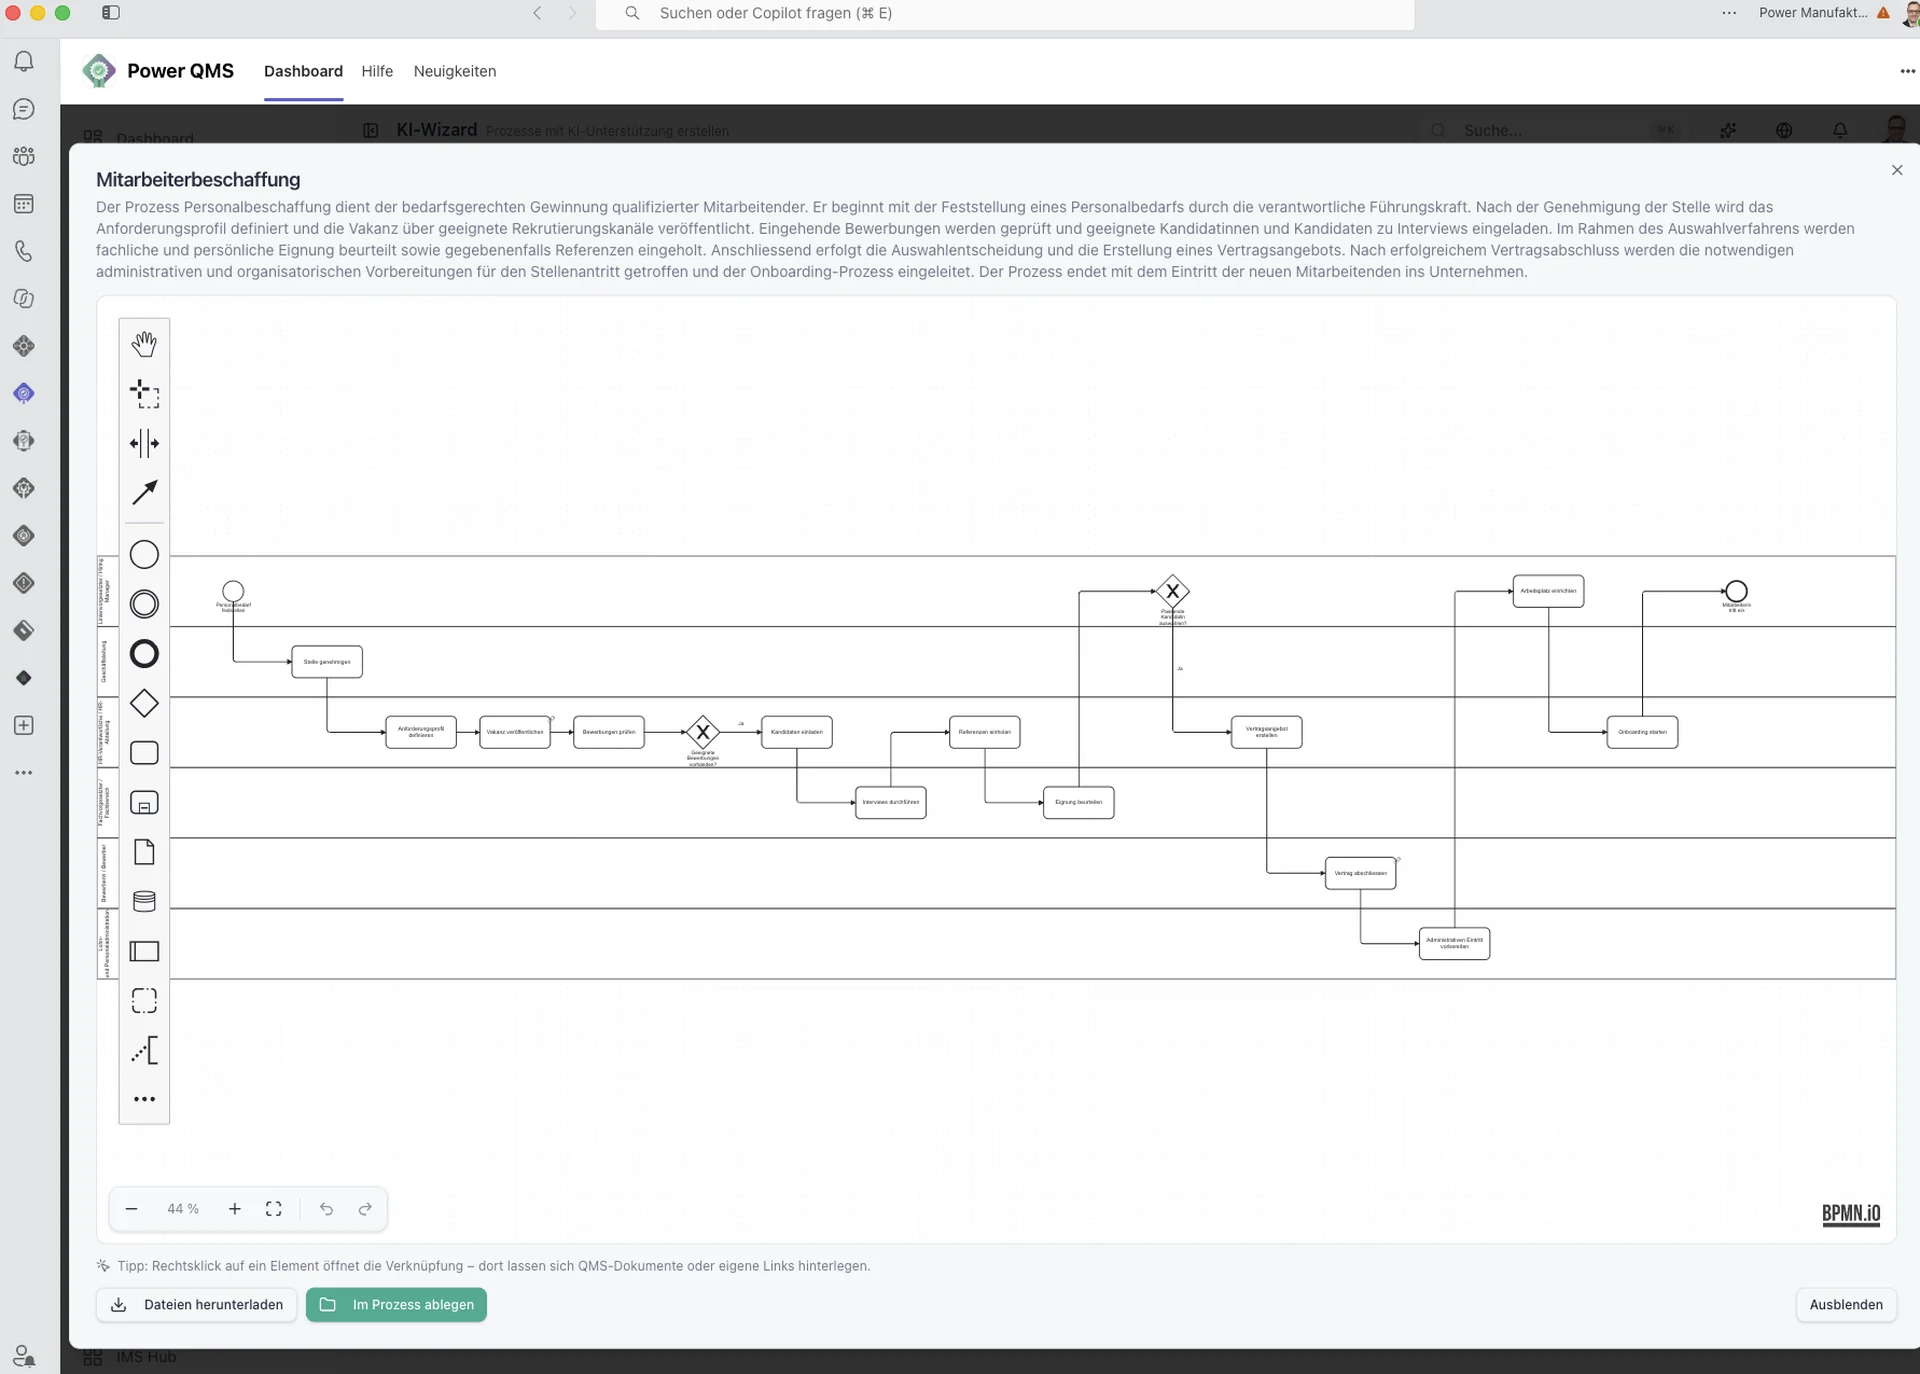
Task: Create a text annotation from the palette
Action: click(x=144, y=1050)
